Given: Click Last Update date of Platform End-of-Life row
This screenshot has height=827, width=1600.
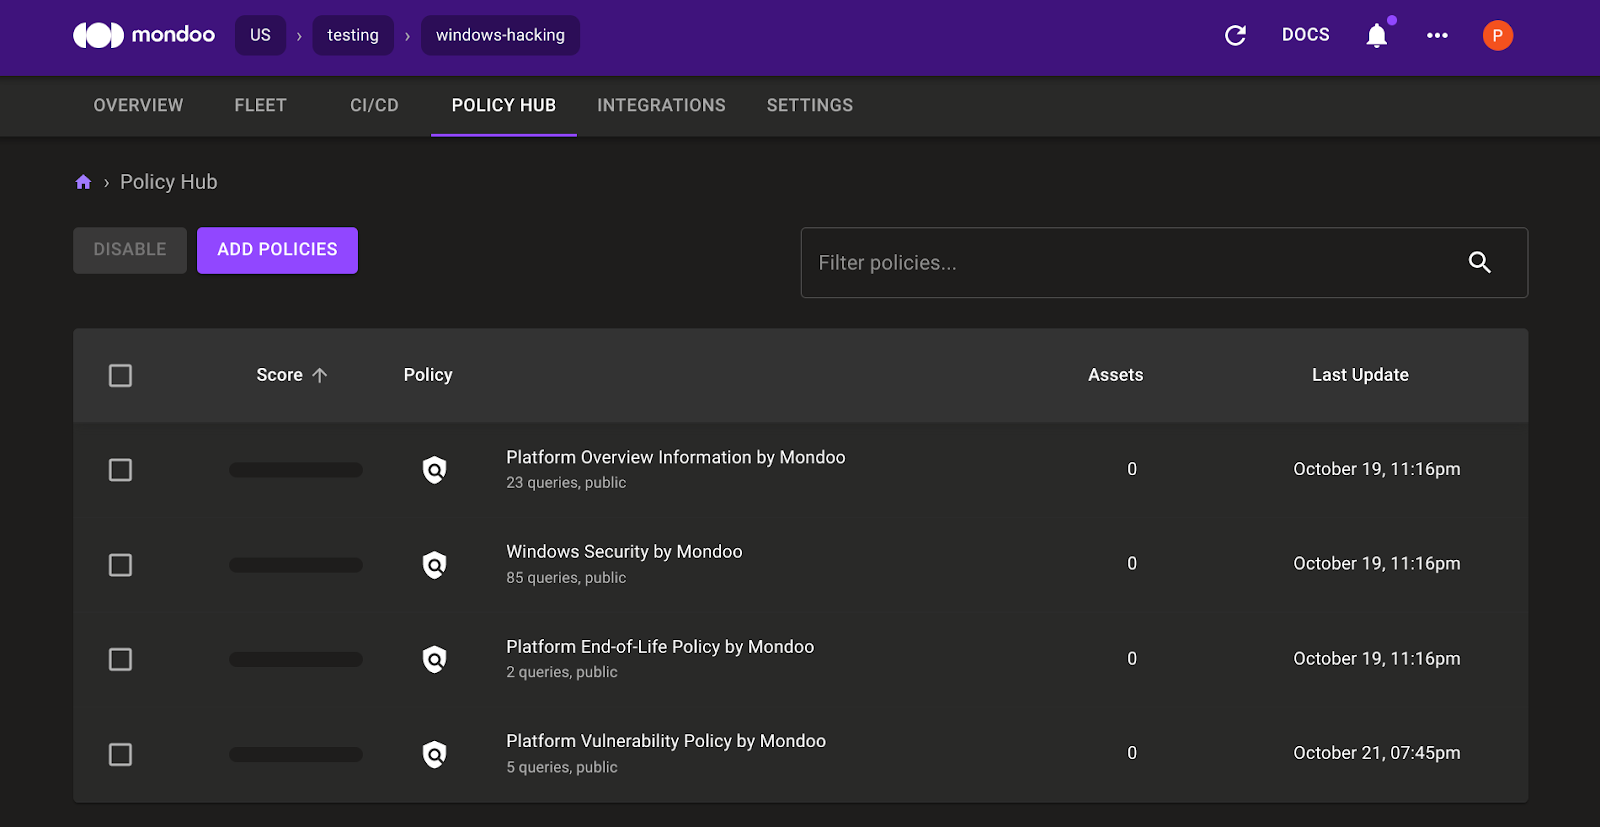Looking at the screenshot, I should [1377, 659].
